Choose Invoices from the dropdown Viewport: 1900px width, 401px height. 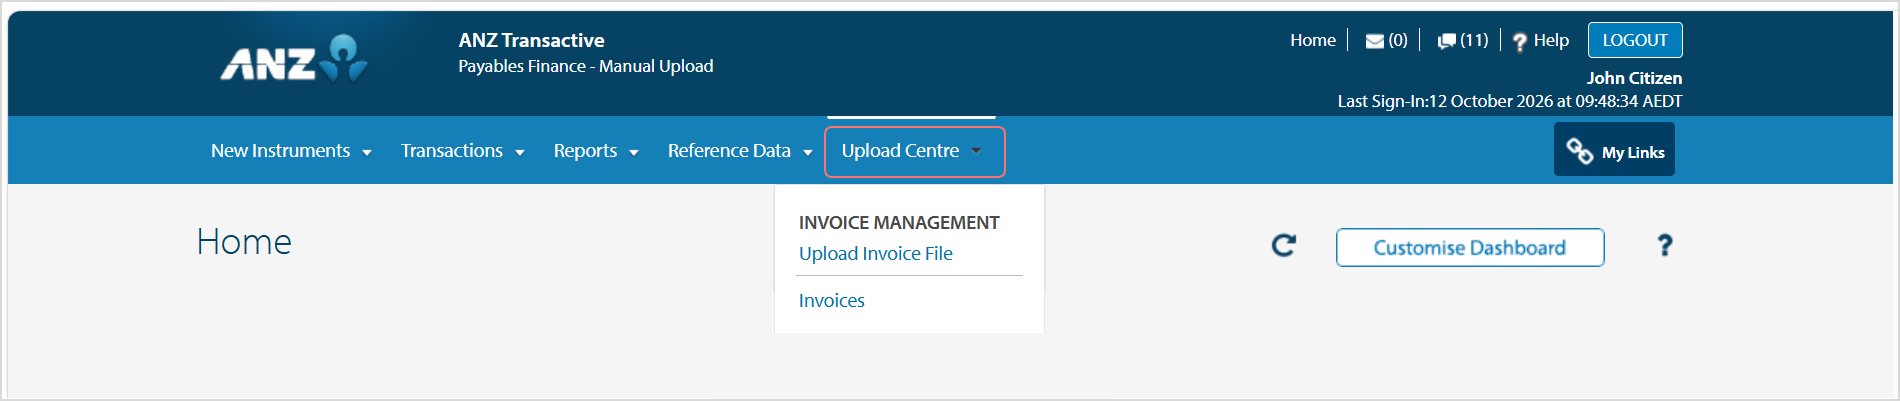[x=832, y=301]
